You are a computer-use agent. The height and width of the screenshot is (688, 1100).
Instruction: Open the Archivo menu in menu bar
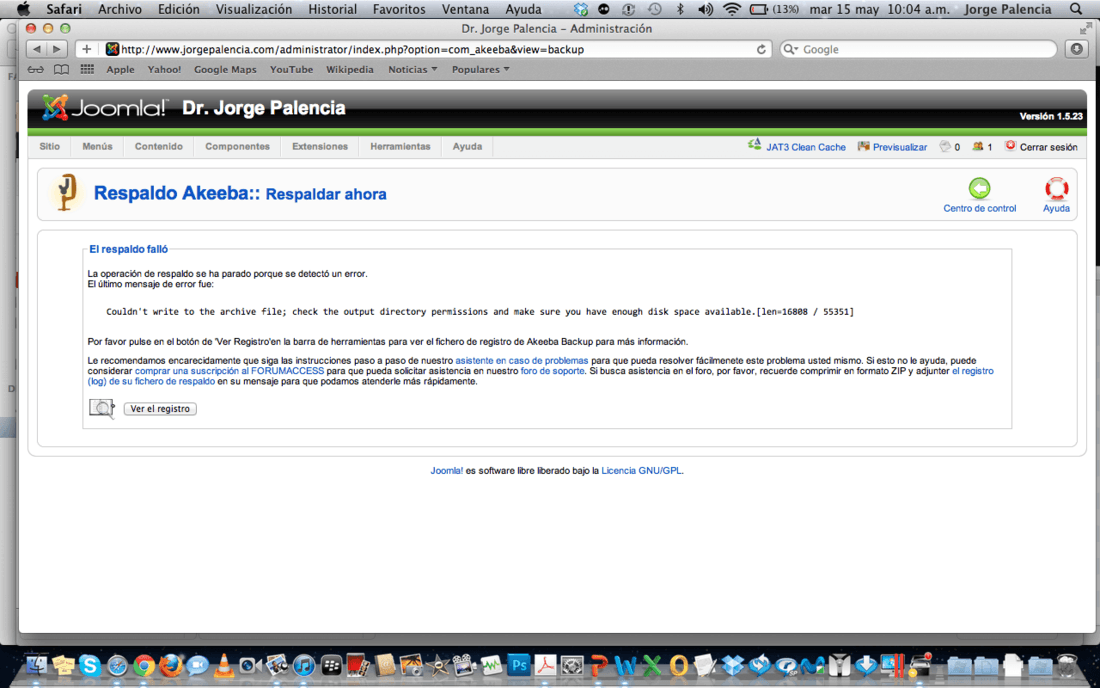pos(119,9)
